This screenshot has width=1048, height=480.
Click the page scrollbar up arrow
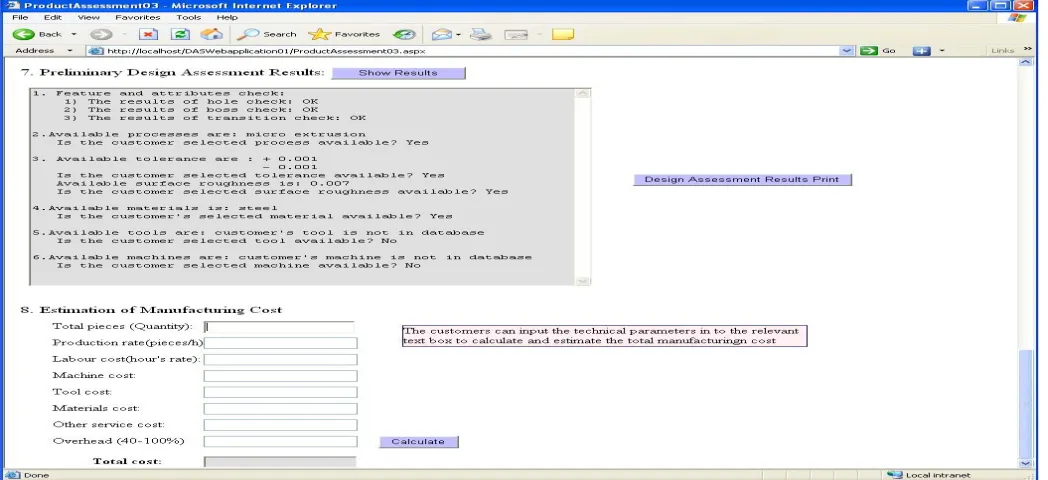tap(1025, 62)
